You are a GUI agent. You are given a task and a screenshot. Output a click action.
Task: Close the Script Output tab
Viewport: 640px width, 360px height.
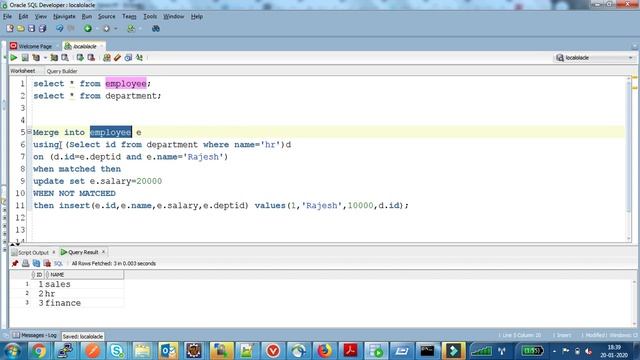click(54, 252)
